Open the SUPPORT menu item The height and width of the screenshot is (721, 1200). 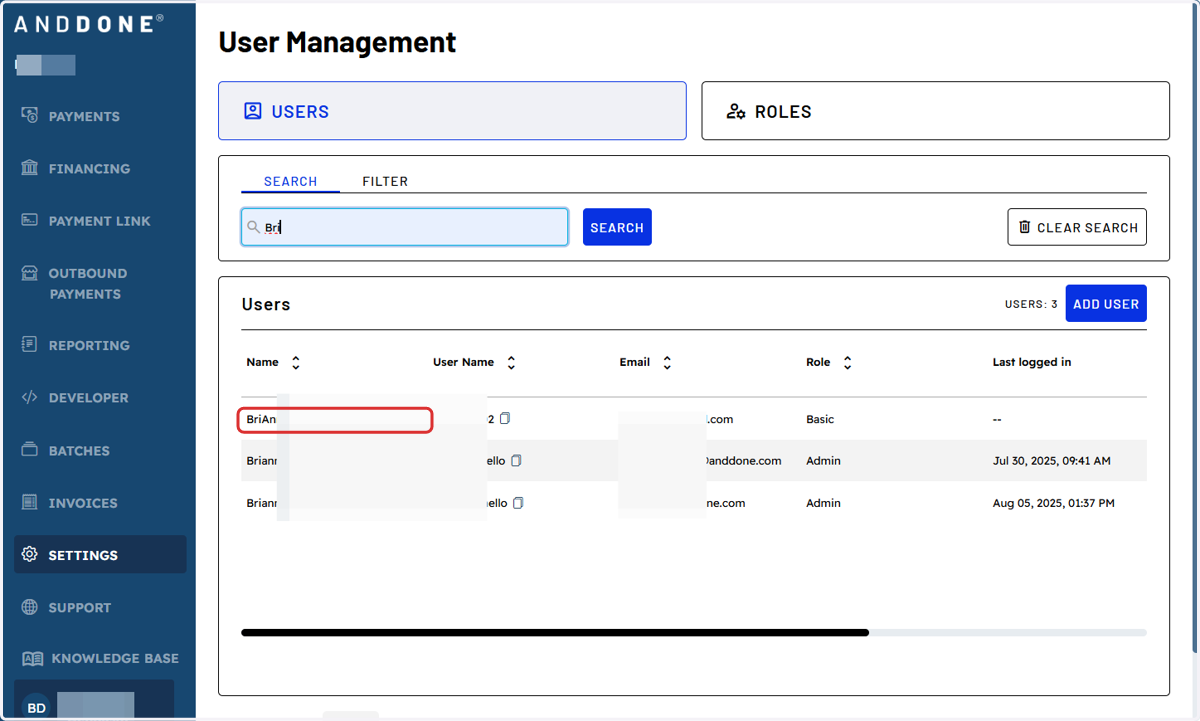point(80,607)
